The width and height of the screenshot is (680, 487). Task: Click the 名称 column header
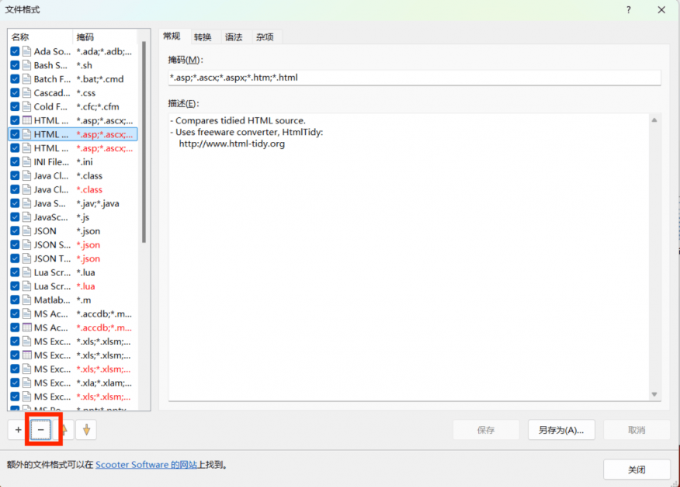pyautogui.click(x=40, y=37)
